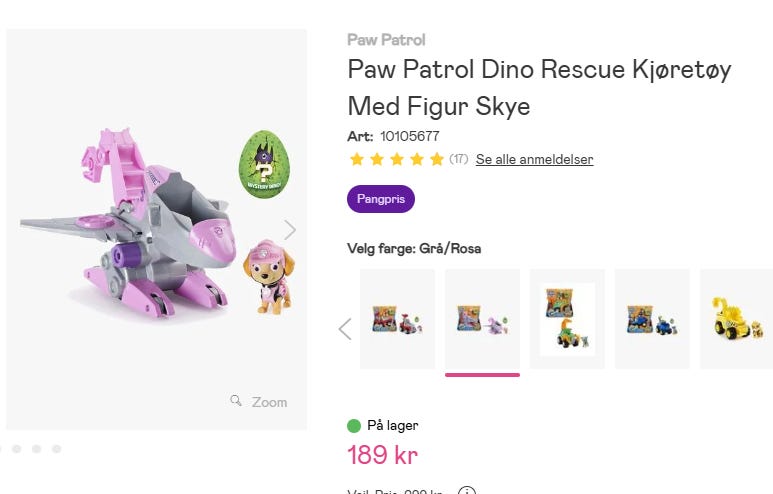Click the Zoom magnifier icon

(236, 401)
